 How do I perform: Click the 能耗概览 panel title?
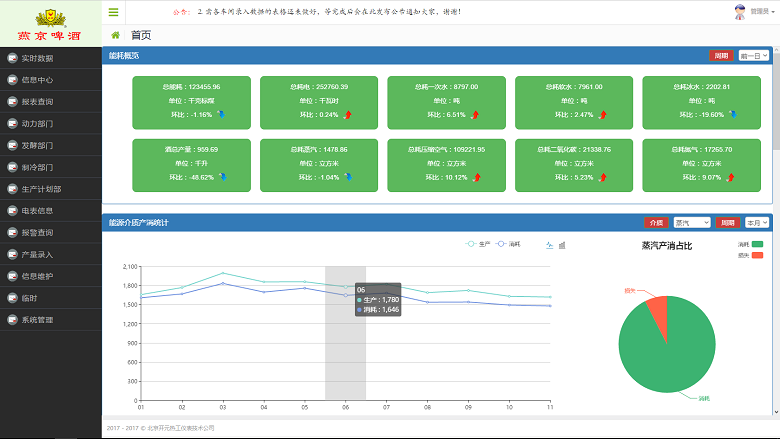124,56
